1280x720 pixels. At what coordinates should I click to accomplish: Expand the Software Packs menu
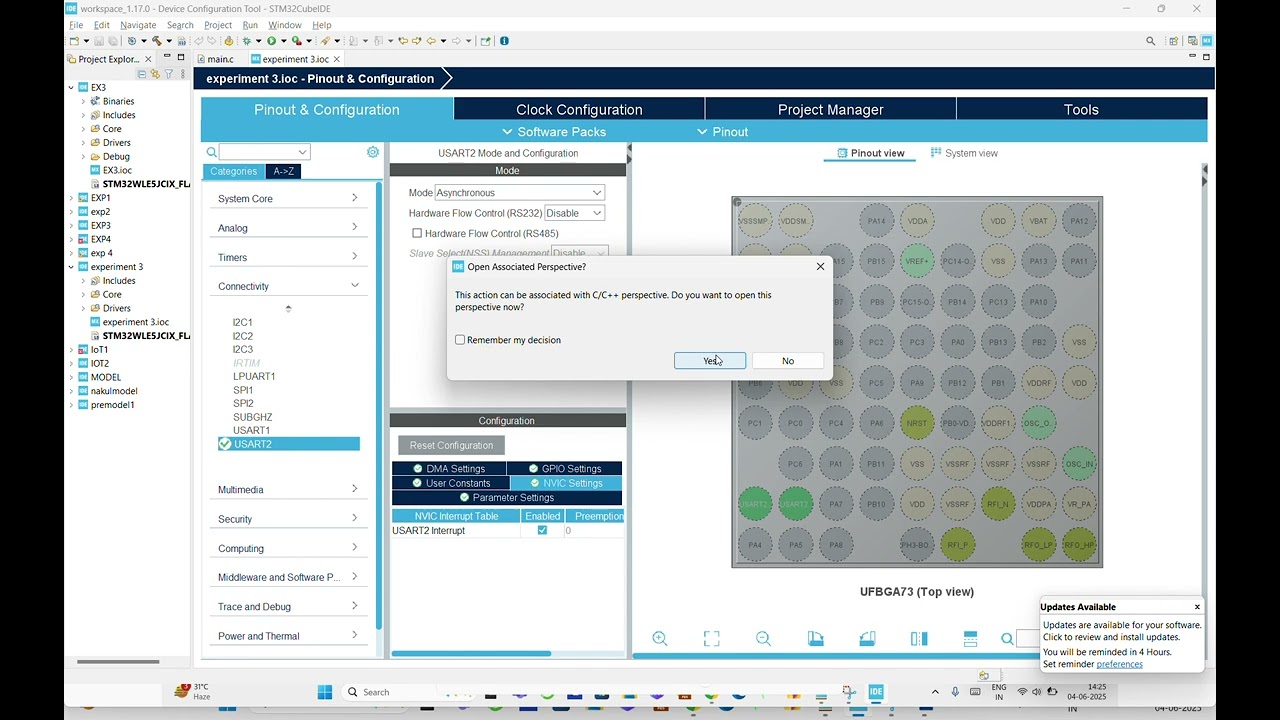(553, 132)
